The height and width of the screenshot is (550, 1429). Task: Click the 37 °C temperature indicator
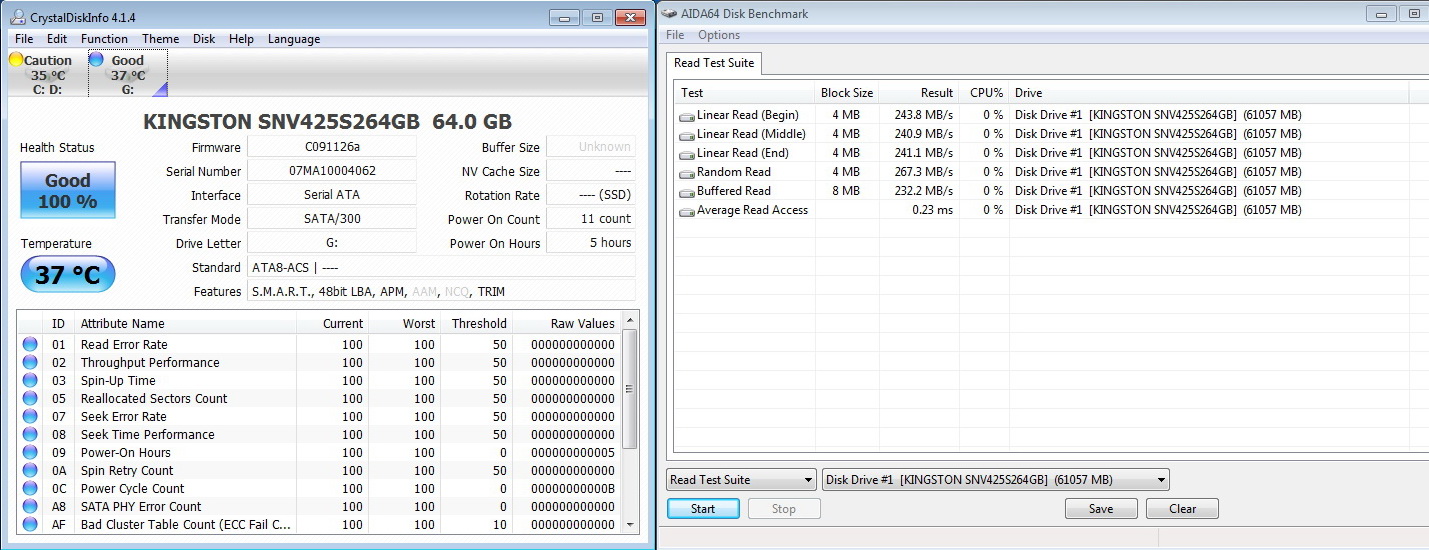[x=68, y=275]
